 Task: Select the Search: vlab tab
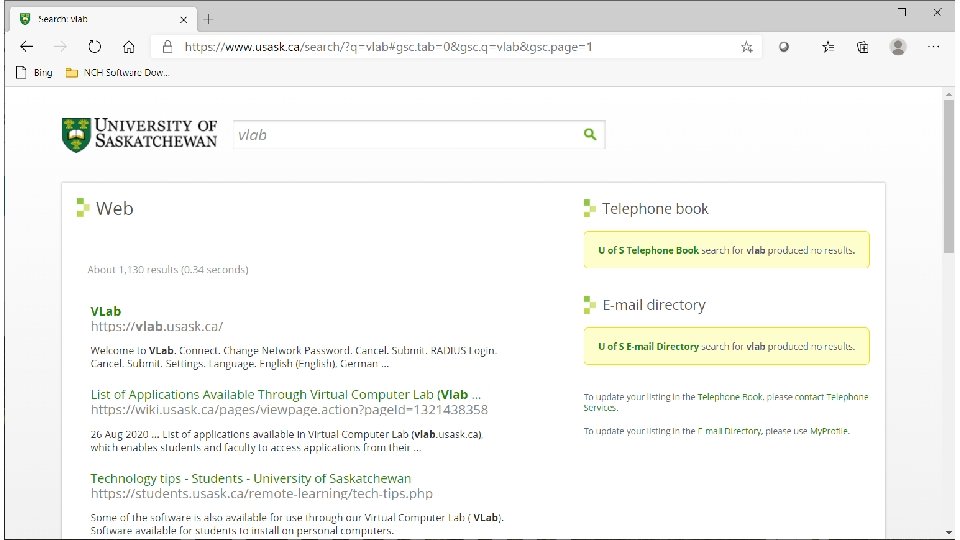pos(103,20)
